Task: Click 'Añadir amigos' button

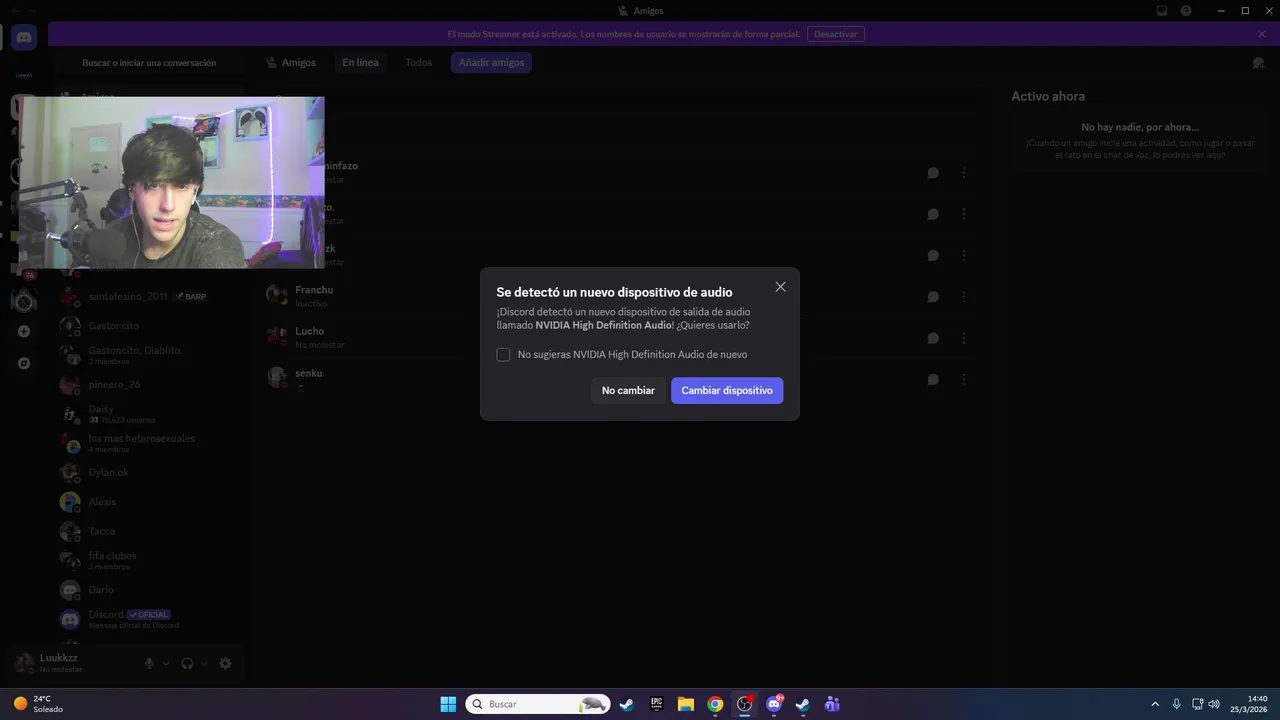Action: click(491, 63)
